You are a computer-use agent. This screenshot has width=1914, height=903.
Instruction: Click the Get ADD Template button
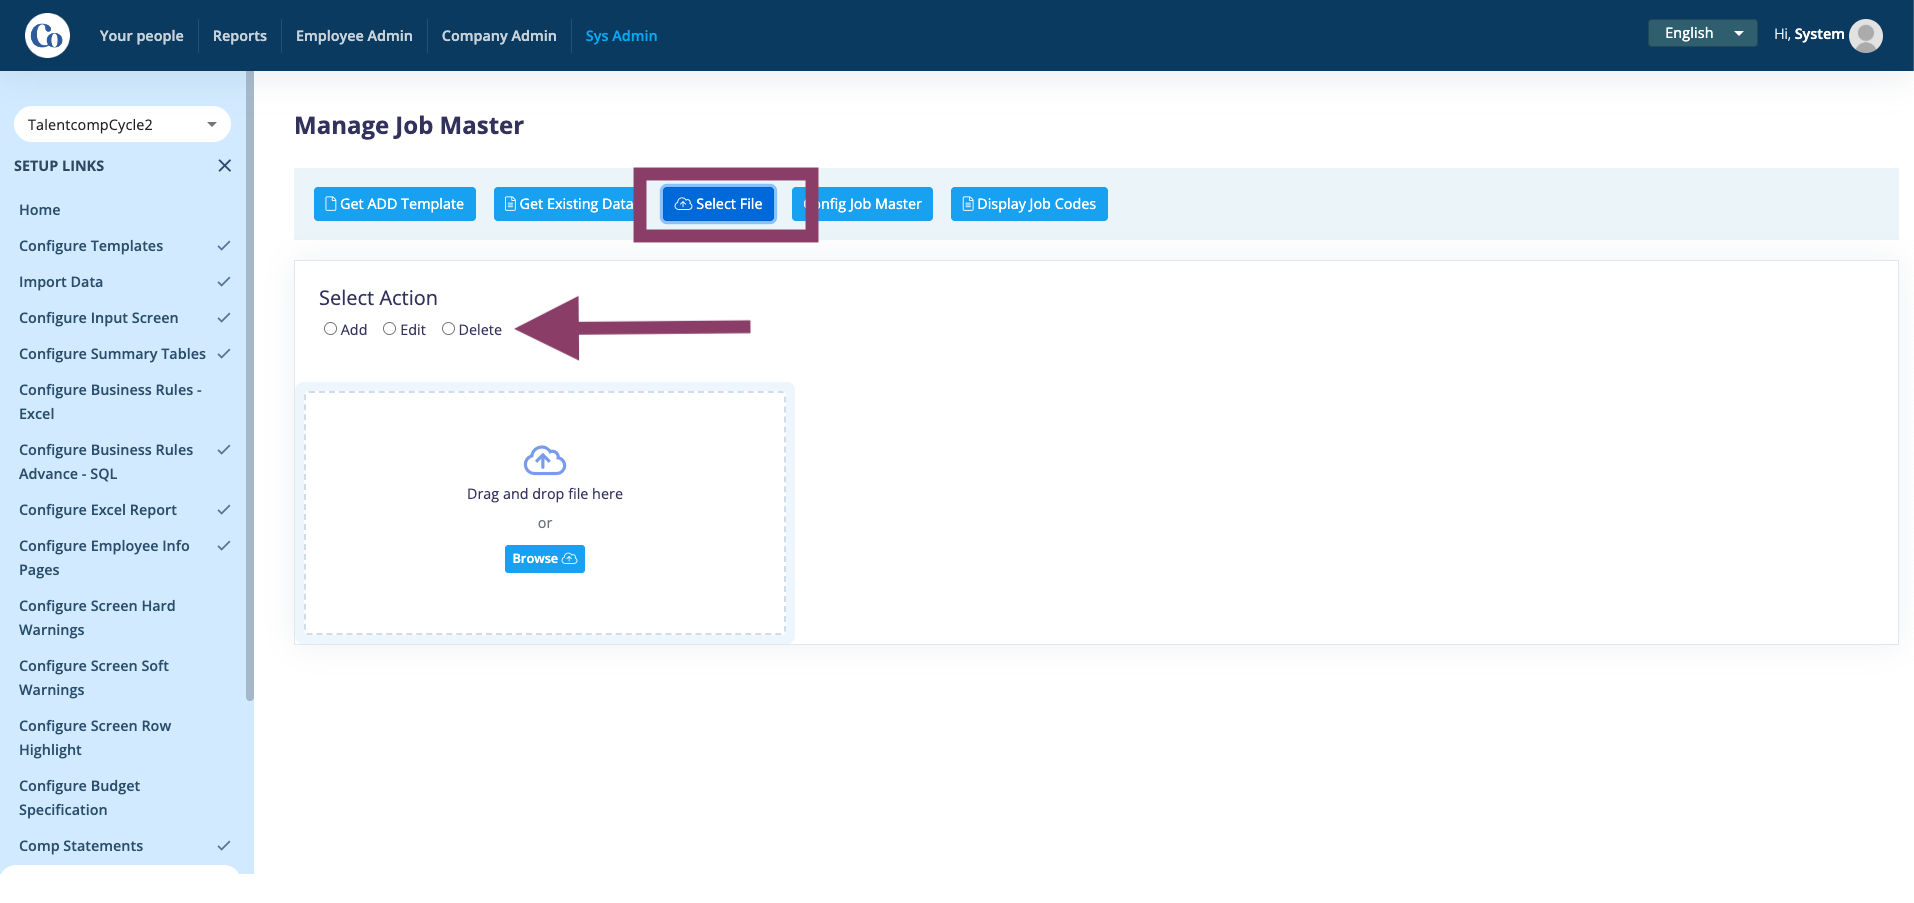[x=395, y=204]
